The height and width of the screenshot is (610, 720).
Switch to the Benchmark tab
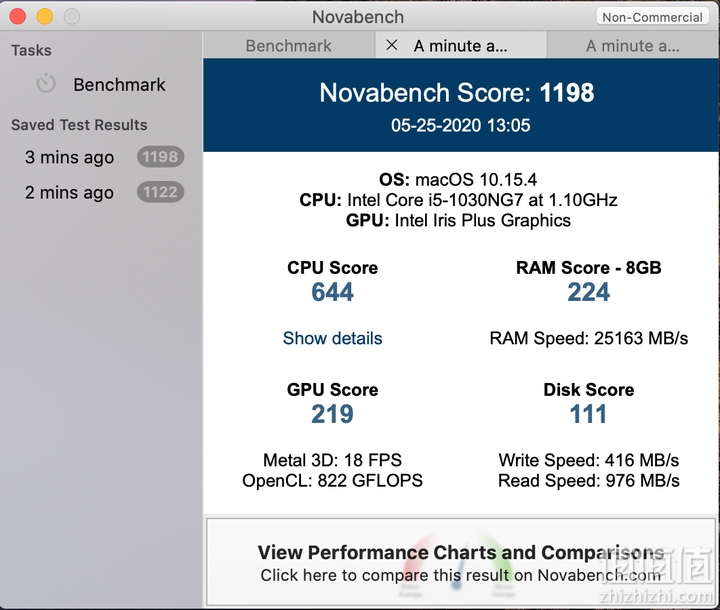click(x=289, y=45)
